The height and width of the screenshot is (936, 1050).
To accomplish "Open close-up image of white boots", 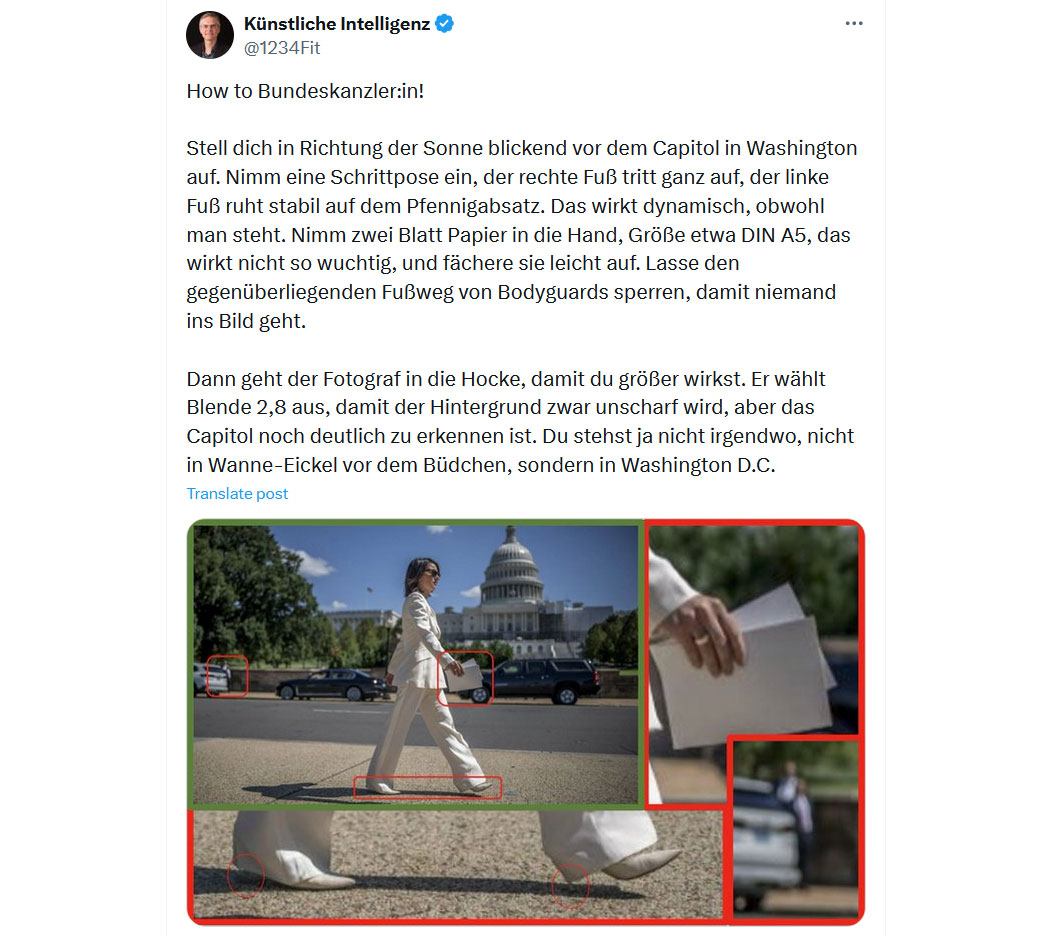I will coord(457,864).
